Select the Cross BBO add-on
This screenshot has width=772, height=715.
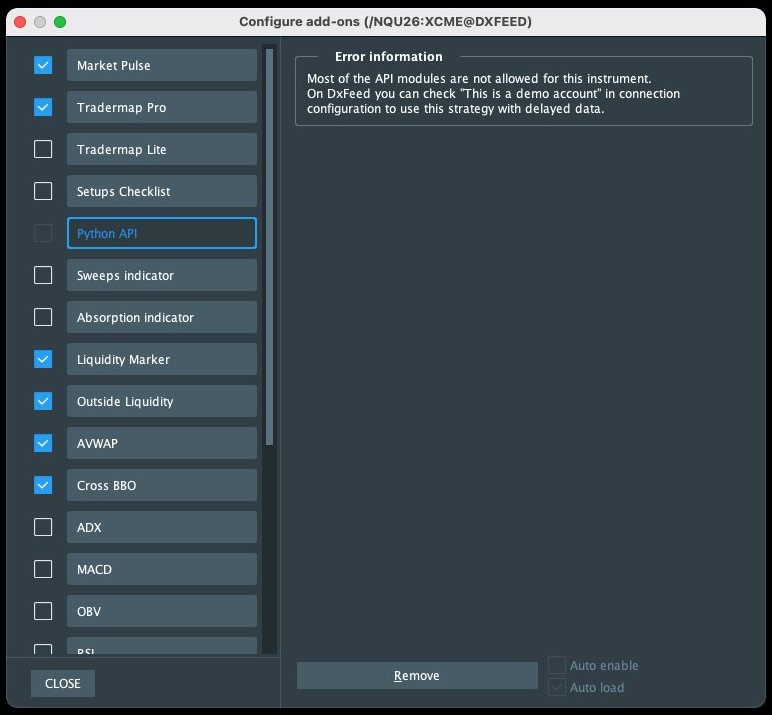161,485
